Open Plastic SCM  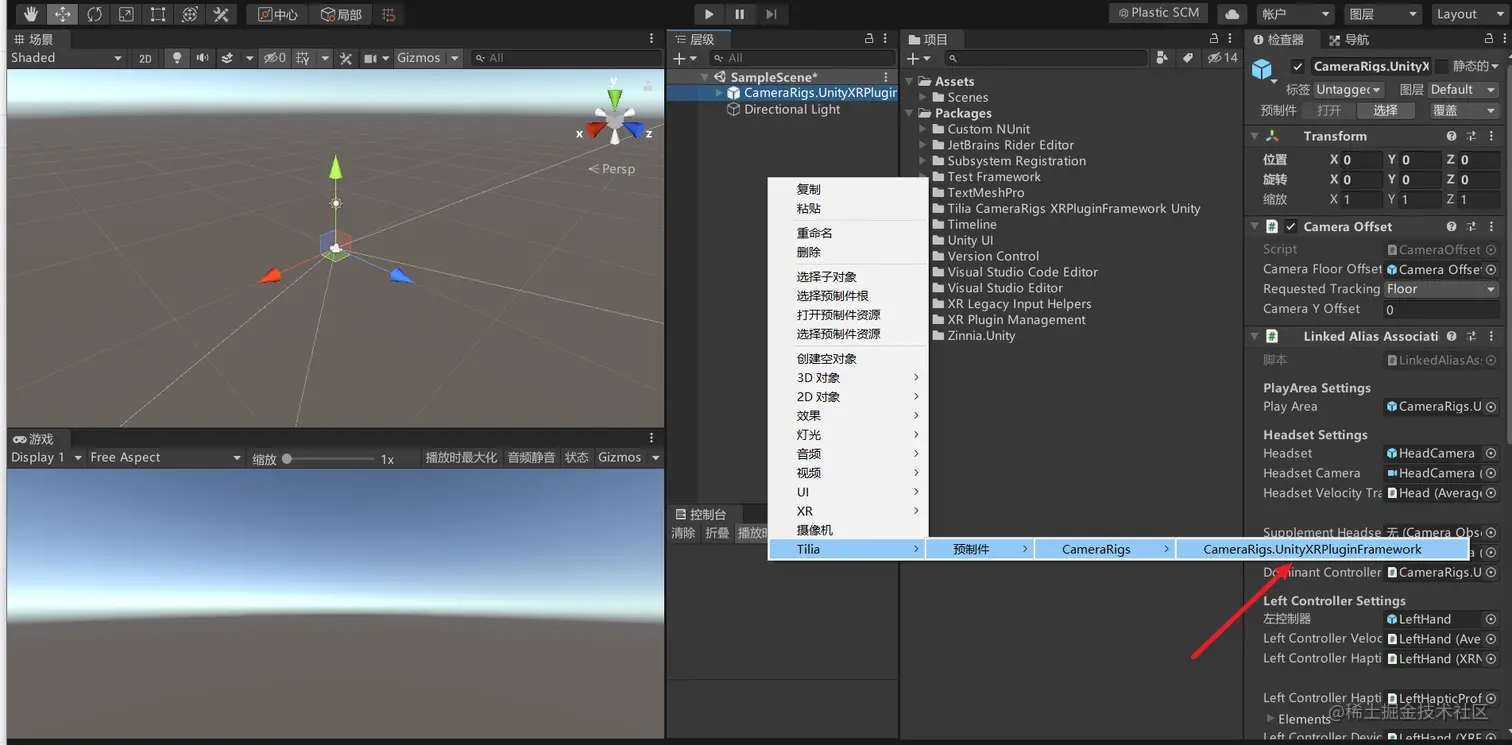click(1158, 13)
